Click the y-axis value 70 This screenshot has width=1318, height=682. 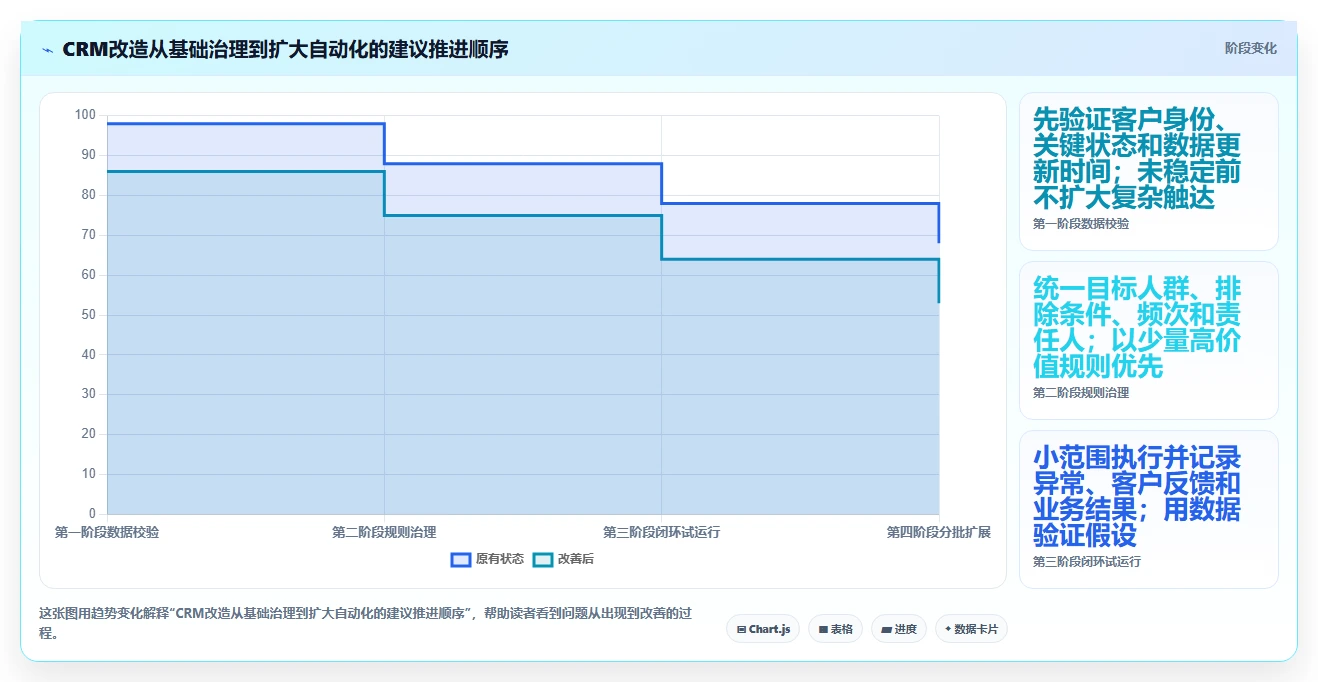pyautogui.click(x=89, y=235)
